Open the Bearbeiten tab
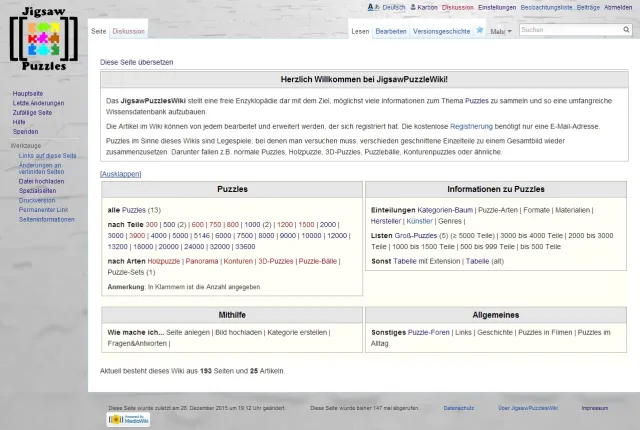640x430 pixels. click(391, 31)
